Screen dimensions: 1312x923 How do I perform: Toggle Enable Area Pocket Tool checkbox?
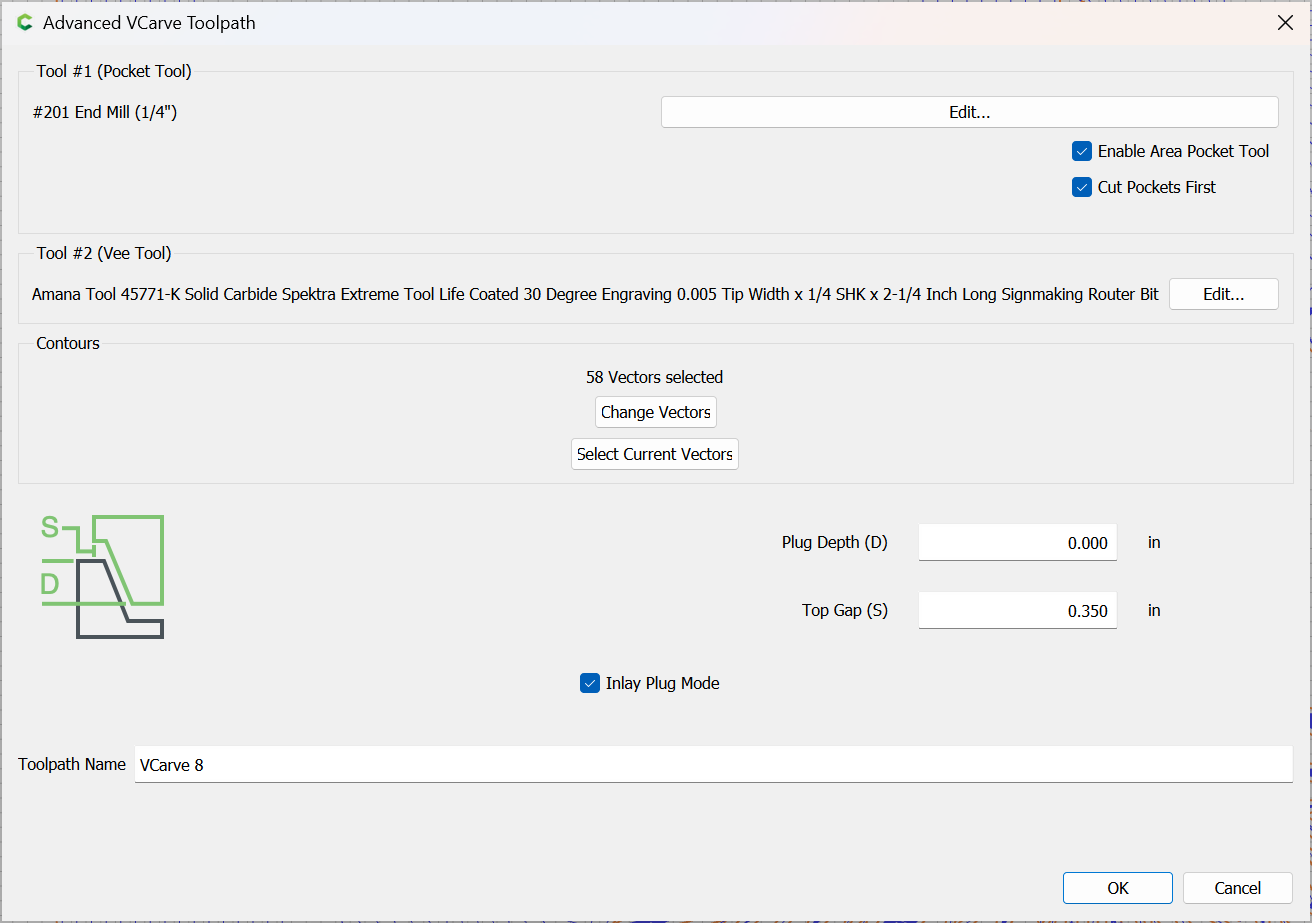click(x=1081, y=151)
